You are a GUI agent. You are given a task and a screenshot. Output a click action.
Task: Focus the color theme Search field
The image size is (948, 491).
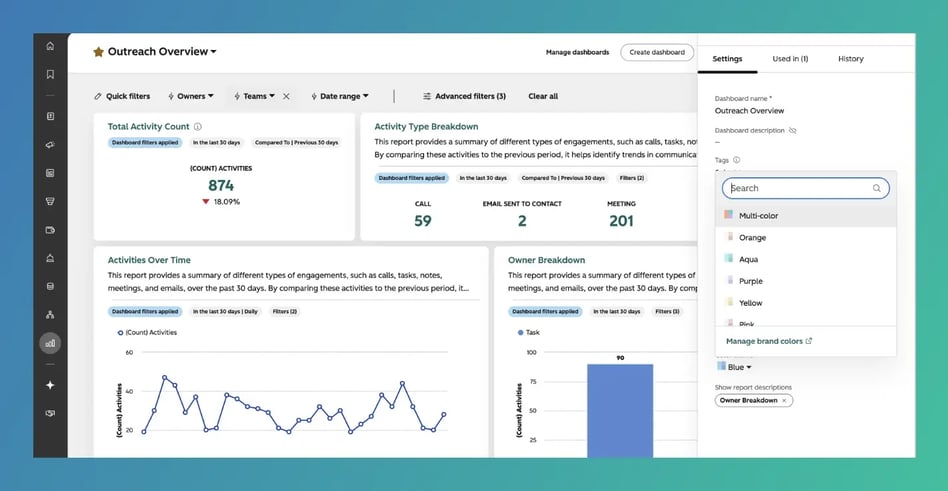[x=806, y=188]
